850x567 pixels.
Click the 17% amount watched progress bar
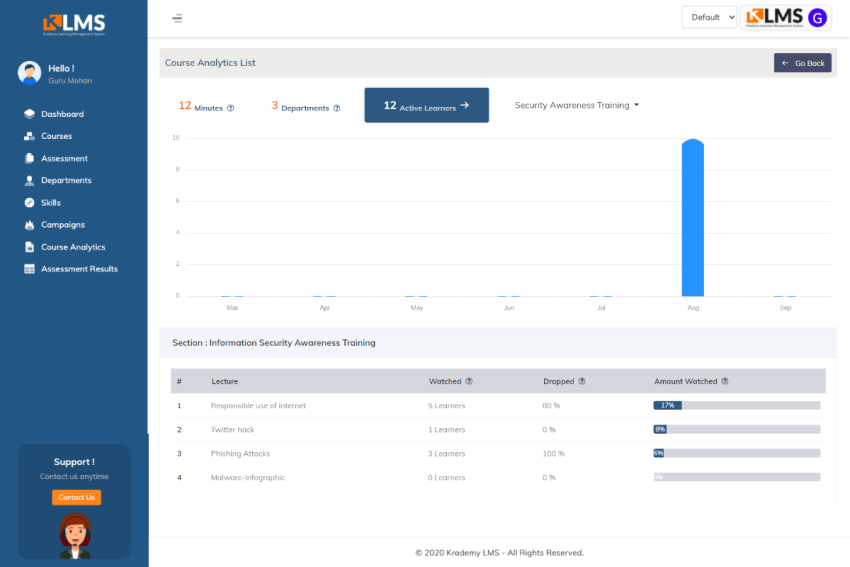(x=737, y=405)
